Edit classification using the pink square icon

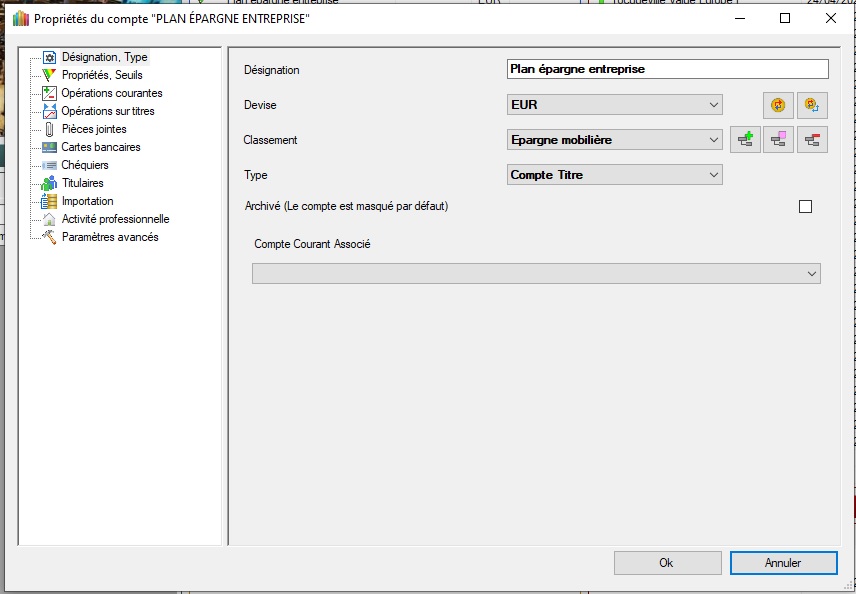pos(778,140)
